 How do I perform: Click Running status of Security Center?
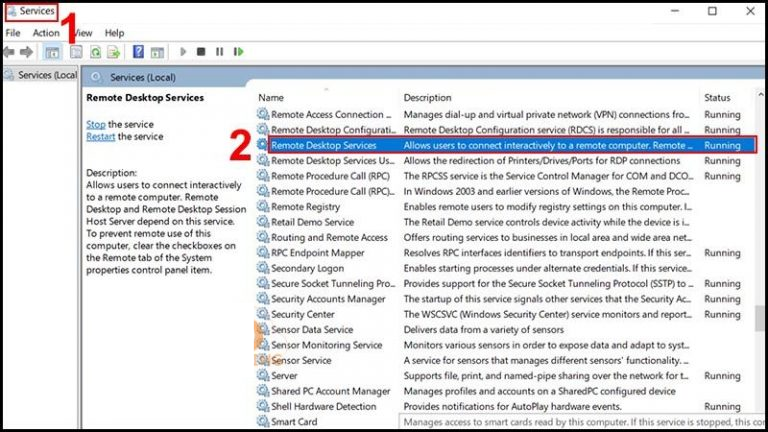(x=722, y=314)
